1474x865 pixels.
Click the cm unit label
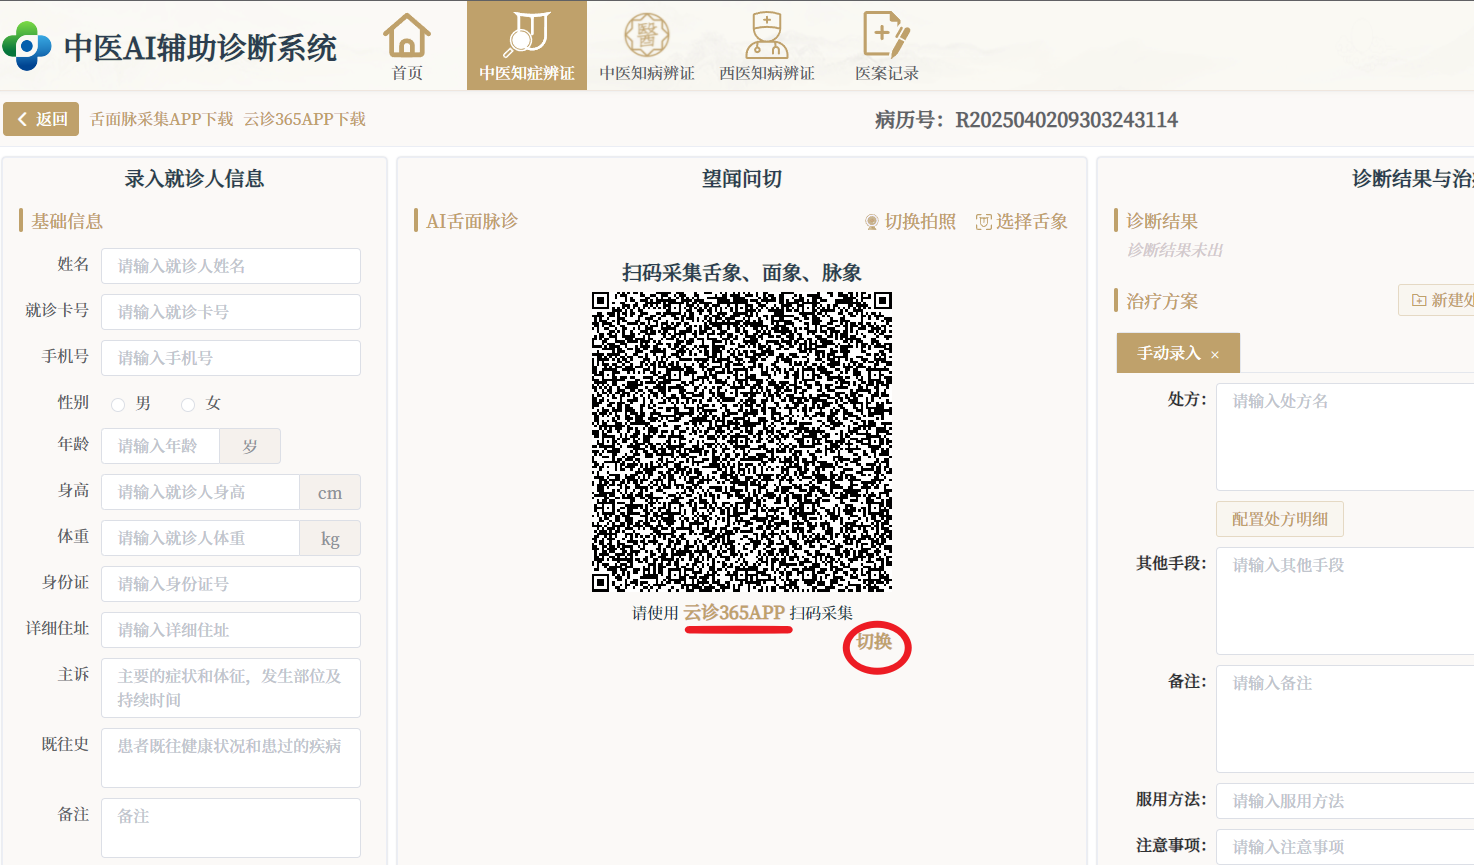pyautogui.click(x=330, y=492)
